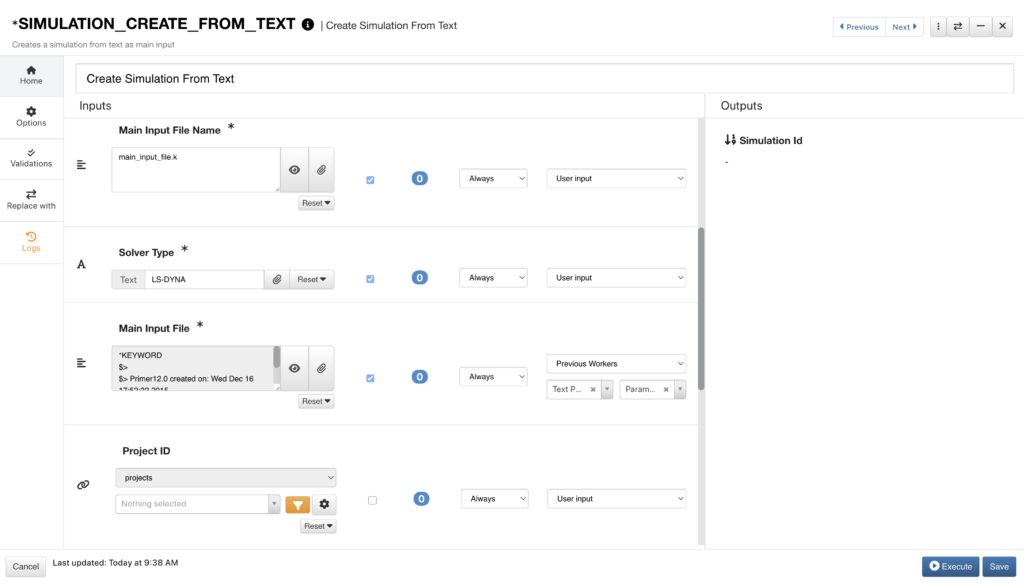This screenshot has height=585, width=1024.
Task: Click the Execute button
Action: tap(950, 567)
